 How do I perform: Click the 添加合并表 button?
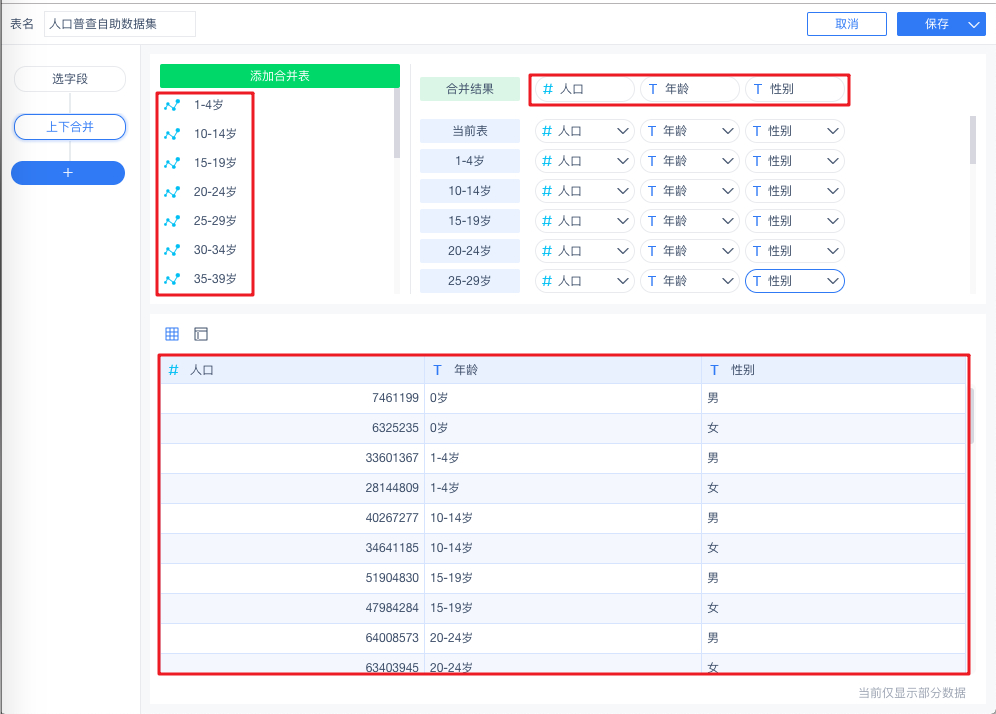[x=279, y=76]
